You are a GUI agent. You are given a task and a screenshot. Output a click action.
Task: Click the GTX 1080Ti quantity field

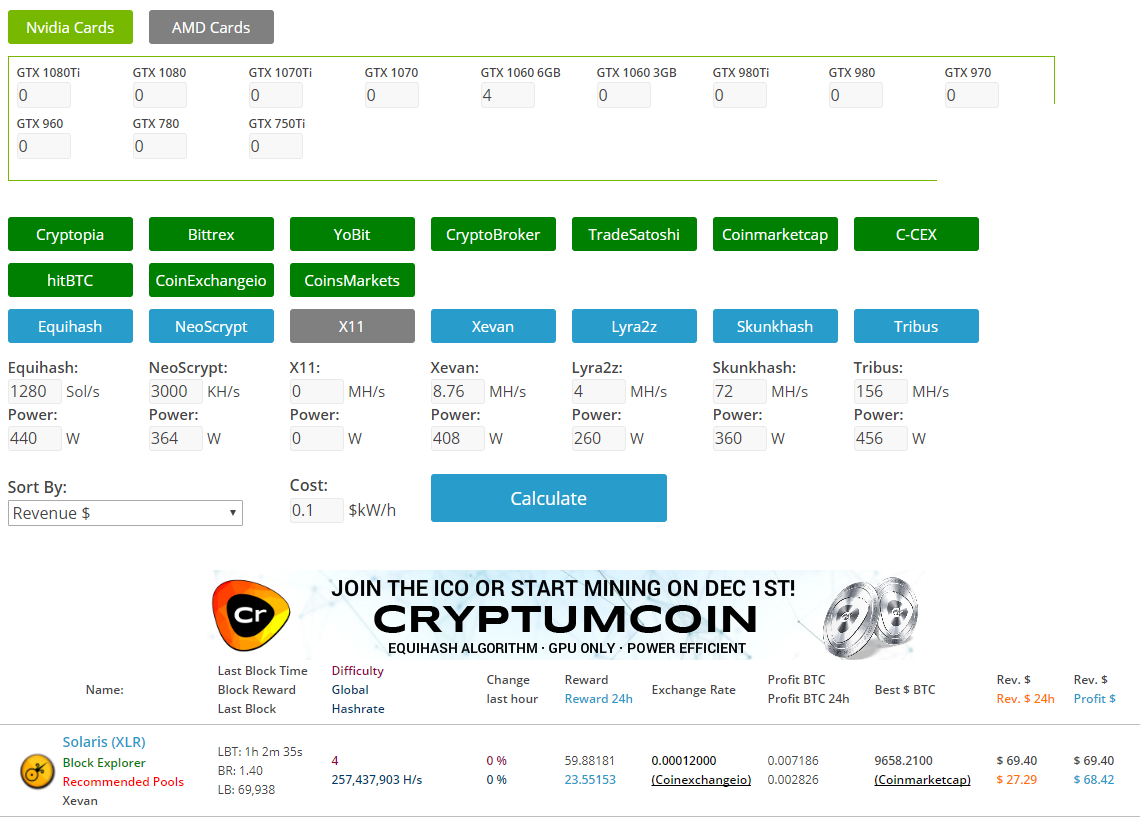(44, 95)
